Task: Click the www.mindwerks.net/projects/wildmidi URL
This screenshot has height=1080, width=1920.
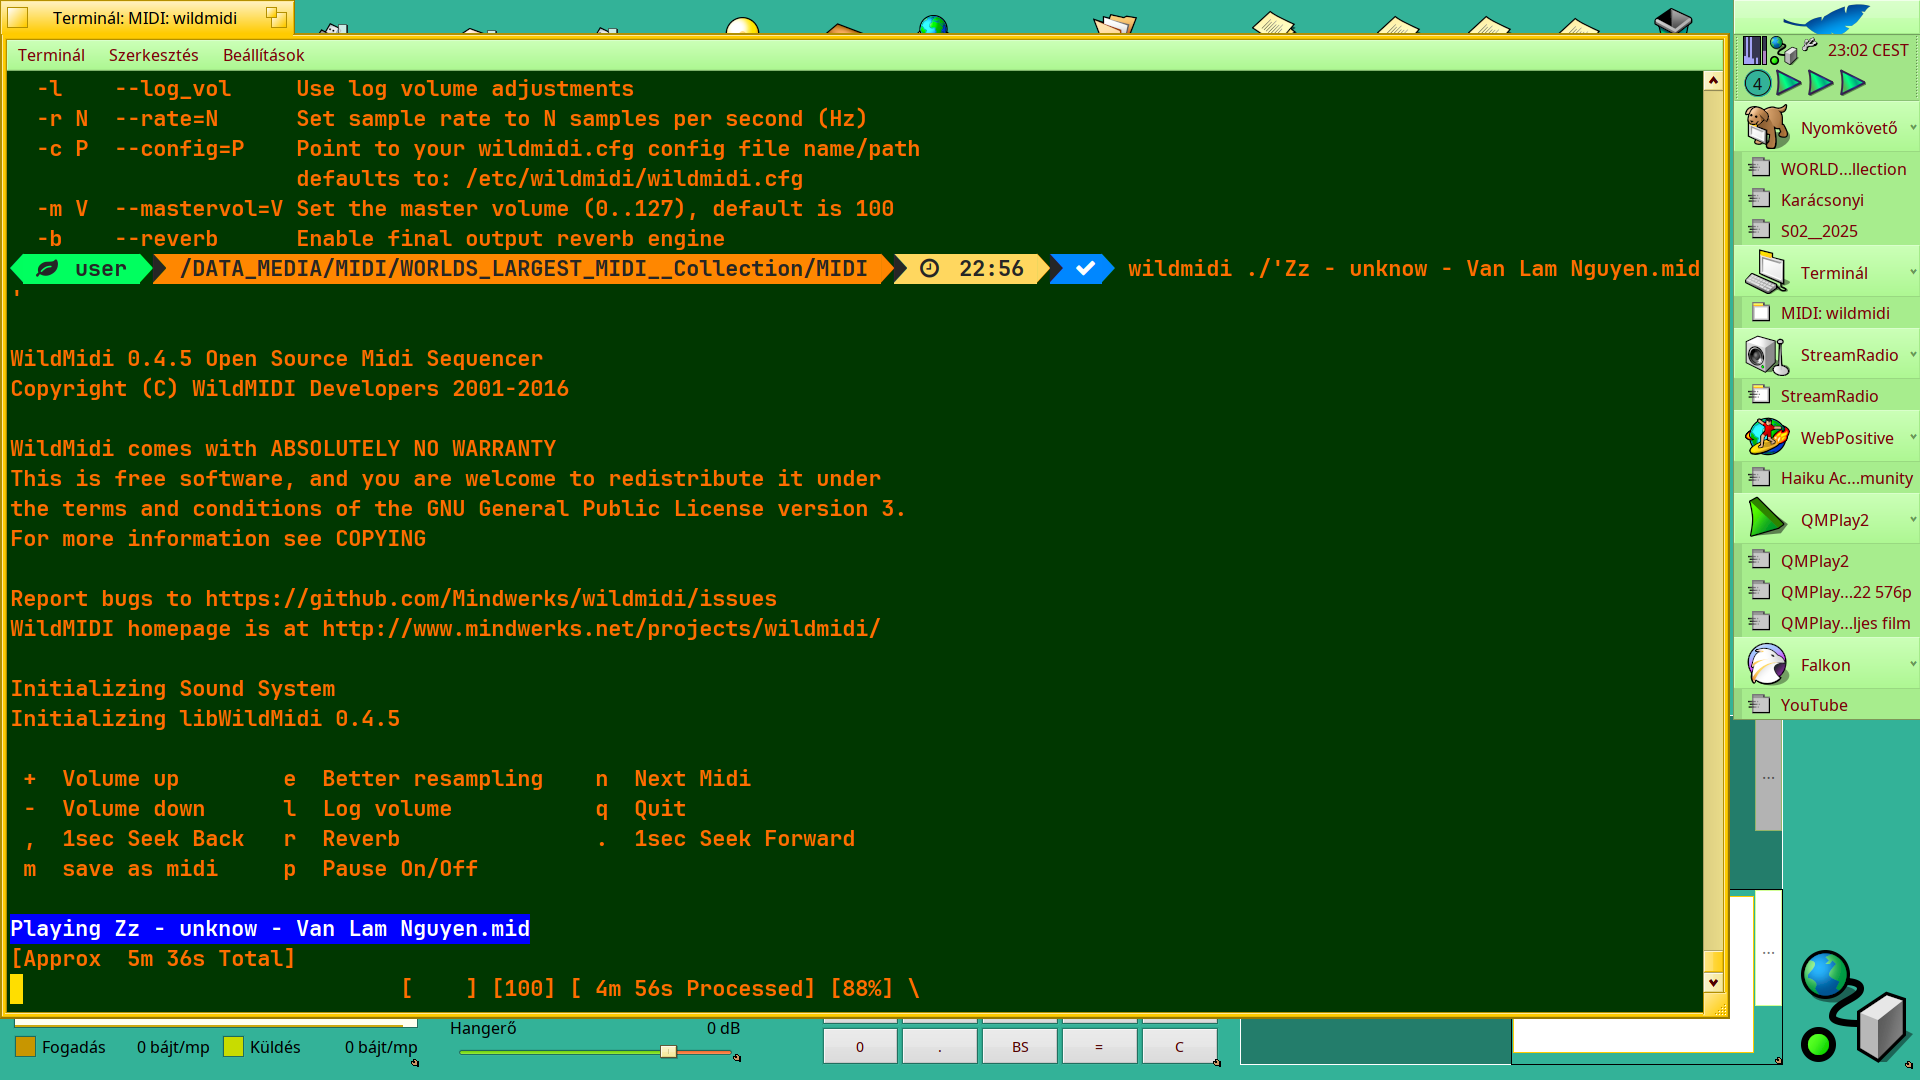Action: click(x=601, y=628)
